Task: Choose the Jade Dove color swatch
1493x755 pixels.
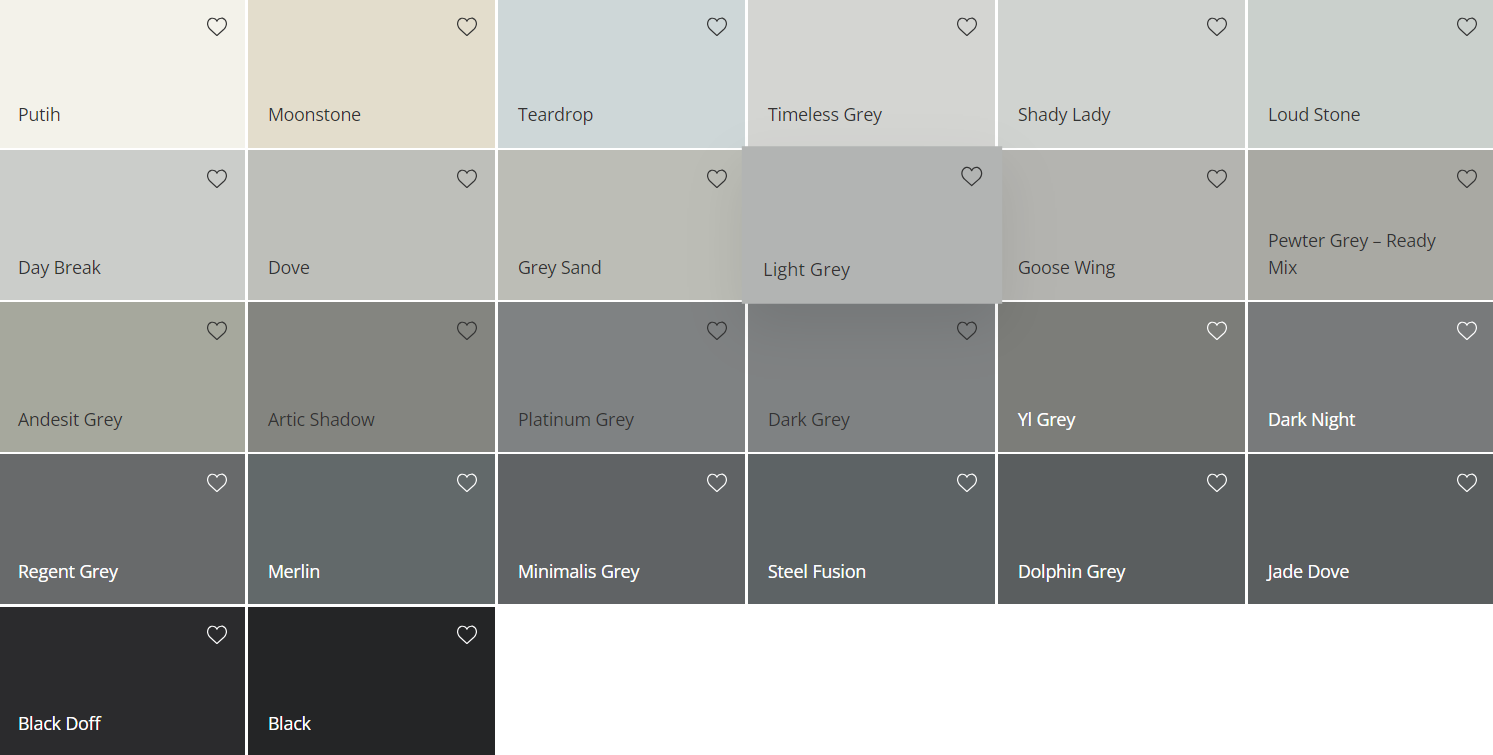Action: pyautogui.click(x=1370, y=529)
